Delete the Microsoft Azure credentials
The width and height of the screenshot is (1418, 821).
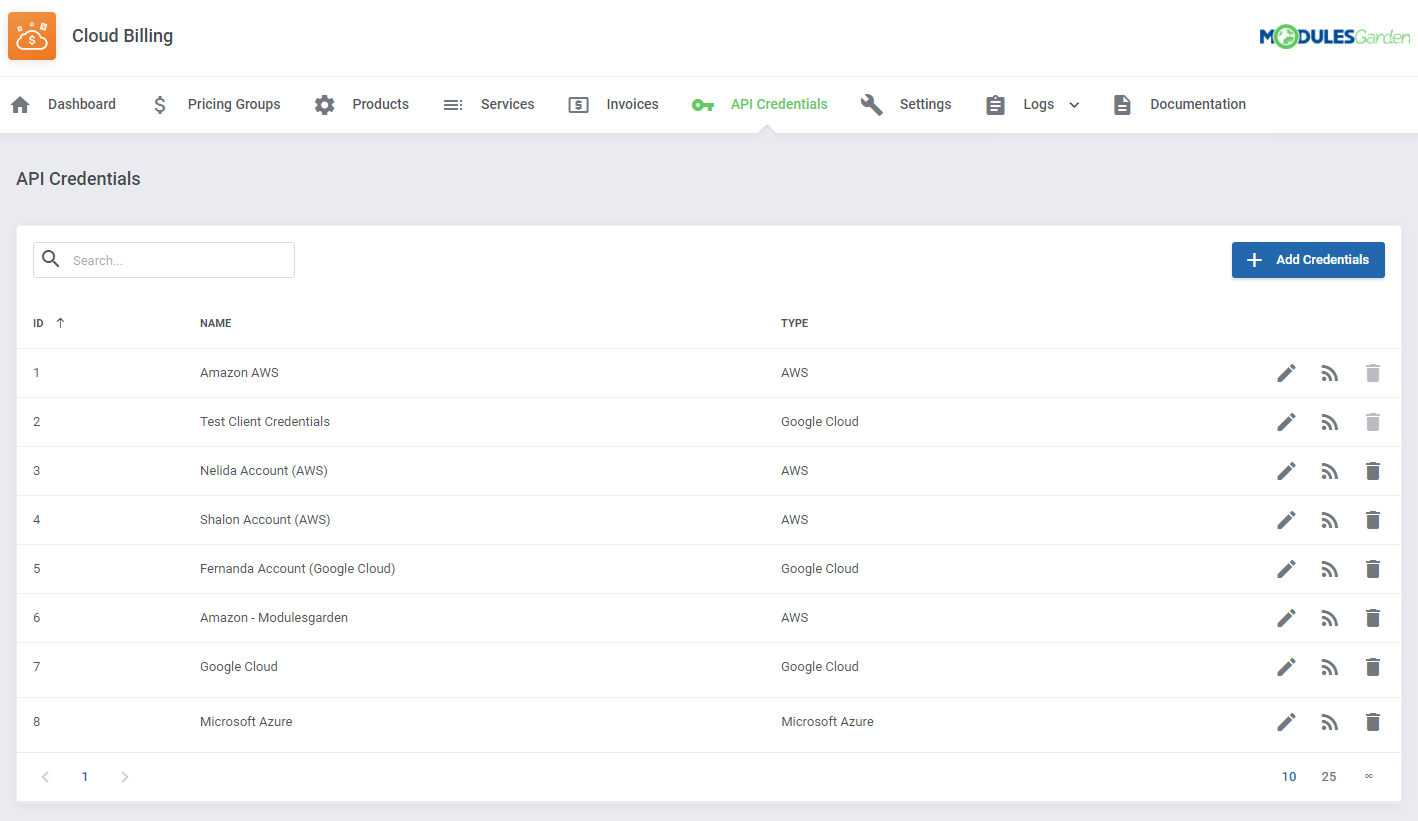tap(1372, 722)
